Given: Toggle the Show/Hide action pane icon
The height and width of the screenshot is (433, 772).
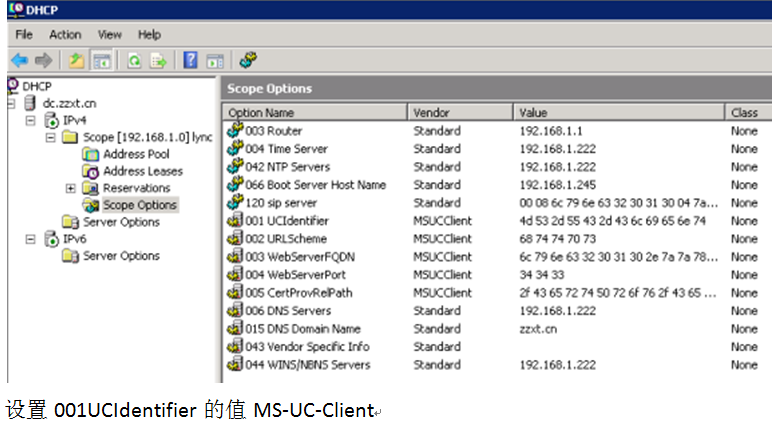Looking at the screenshot, I should point(215,61).
